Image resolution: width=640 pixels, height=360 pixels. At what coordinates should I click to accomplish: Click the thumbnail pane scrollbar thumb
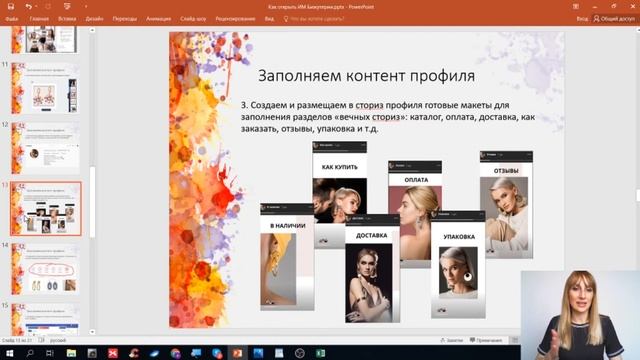click(x=92, y=202)
